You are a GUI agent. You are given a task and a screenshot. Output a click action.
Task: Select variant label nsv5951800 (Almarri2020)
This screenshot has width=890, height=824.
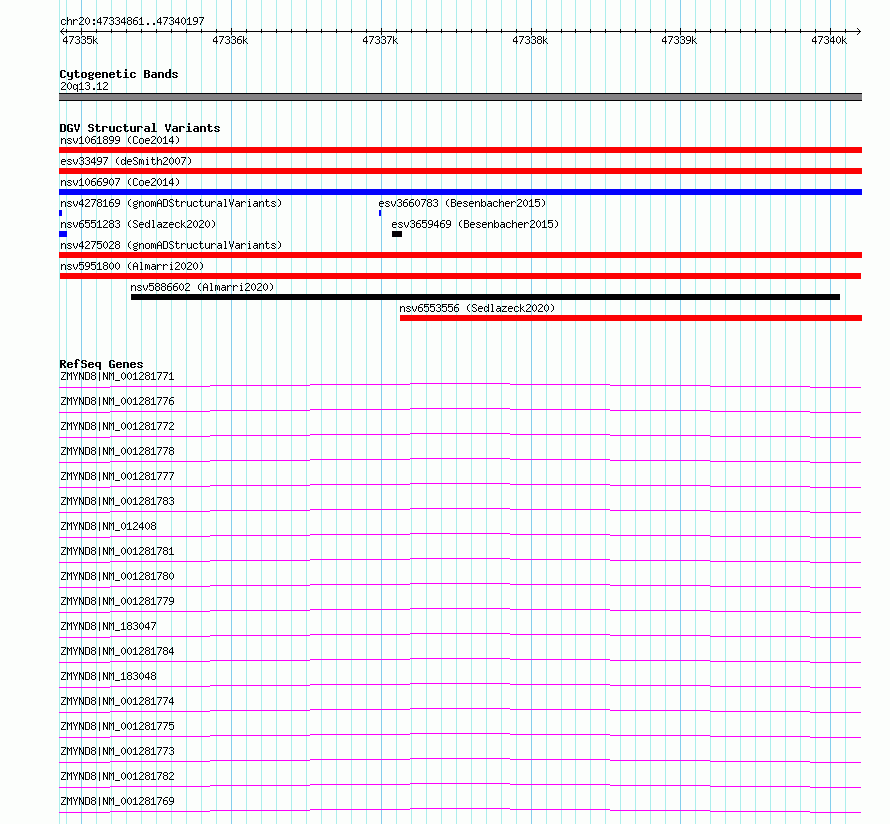click(132, 266)
